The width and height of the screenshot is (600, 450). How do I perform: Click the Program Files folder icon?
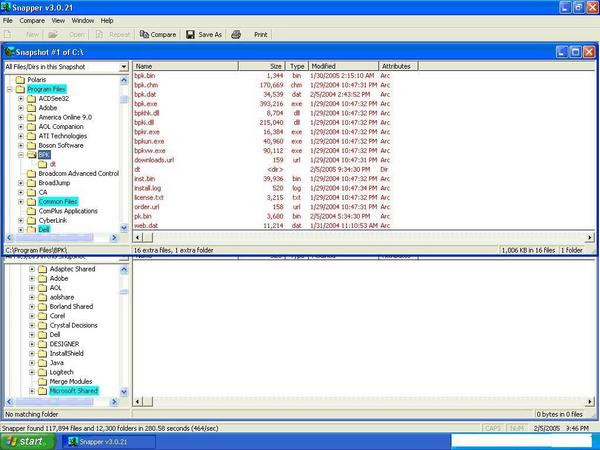pos(19,89)
